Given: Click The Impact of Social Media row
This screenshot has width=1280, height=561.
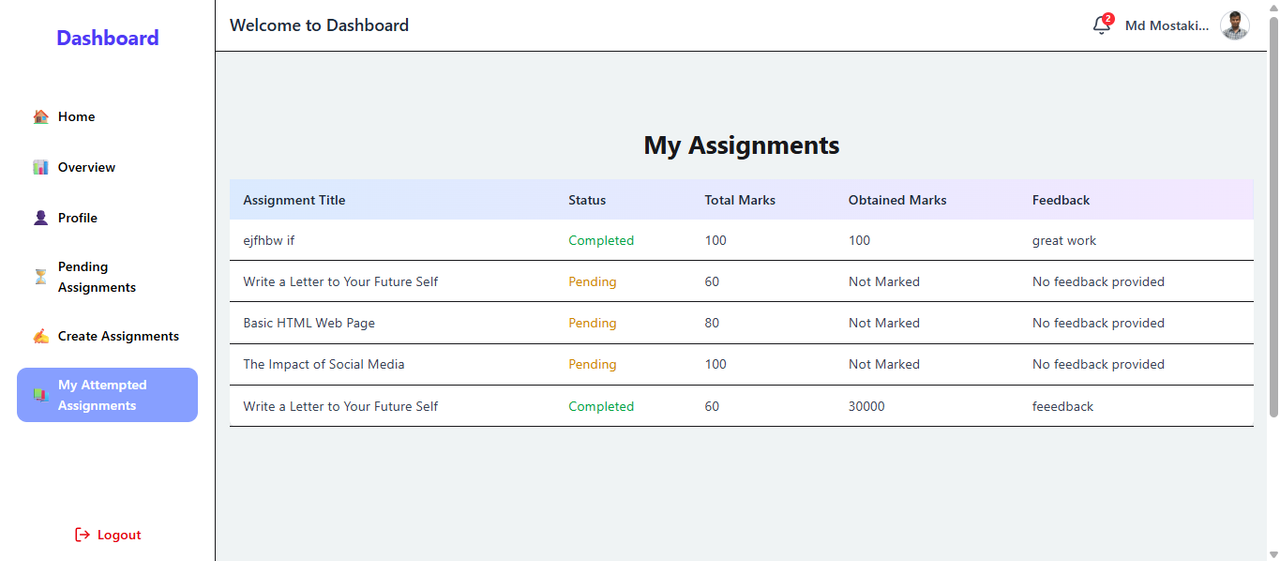Looking at the screenshot, I should tap(324, 364).
